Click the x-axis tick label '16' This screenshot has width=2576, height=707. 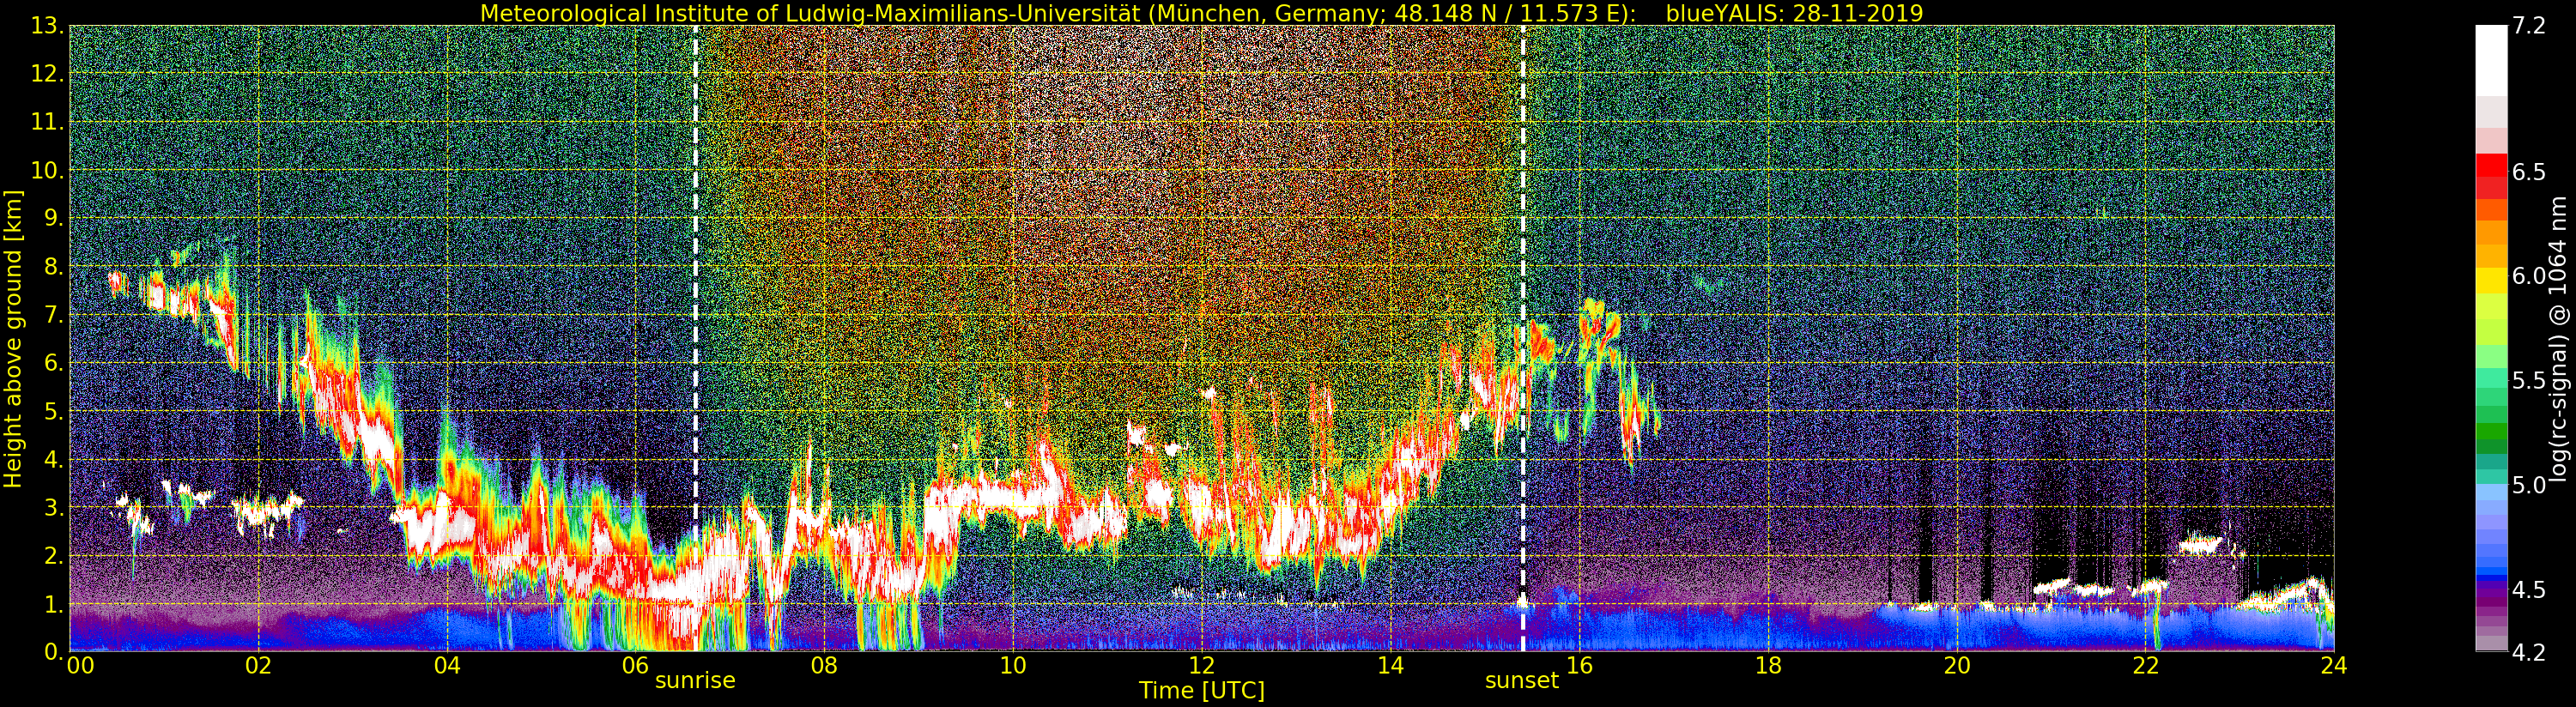click(x=1579, y=666)
